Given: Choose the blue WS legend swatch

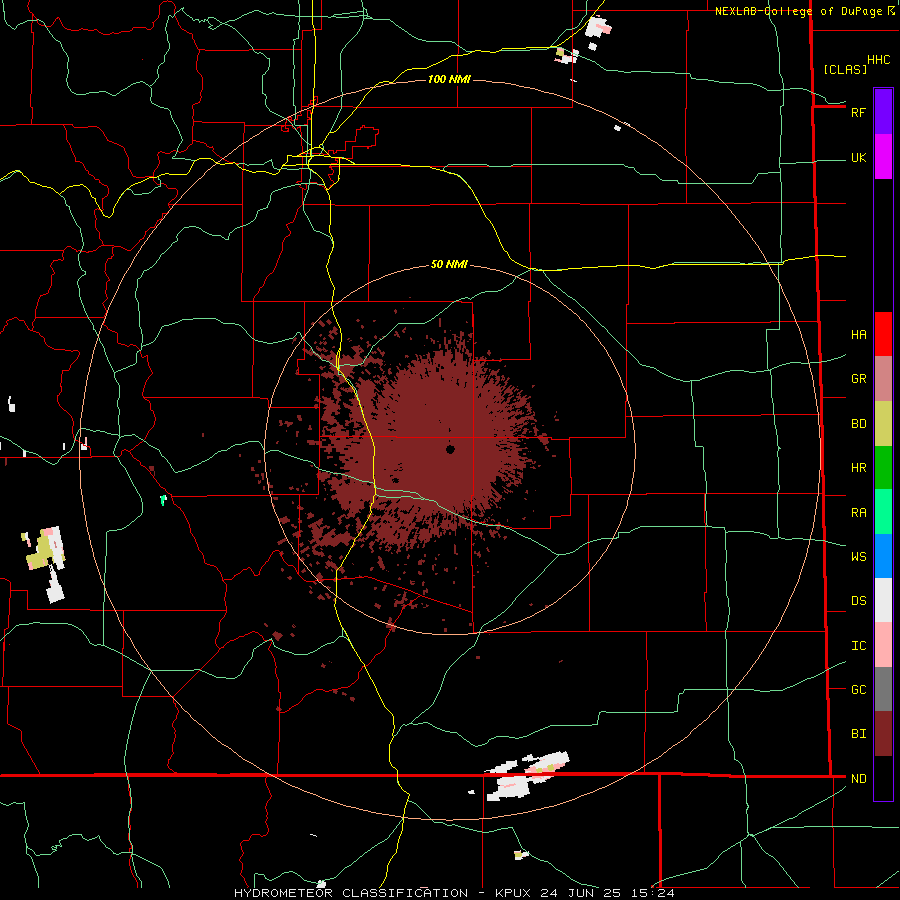Looking at the screenshot, I should [883, 556].
